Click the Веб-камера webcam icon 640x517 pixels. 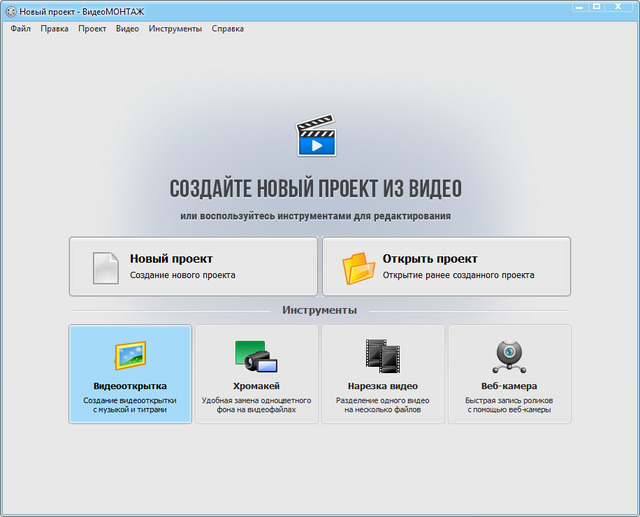(x=509, y=356)
